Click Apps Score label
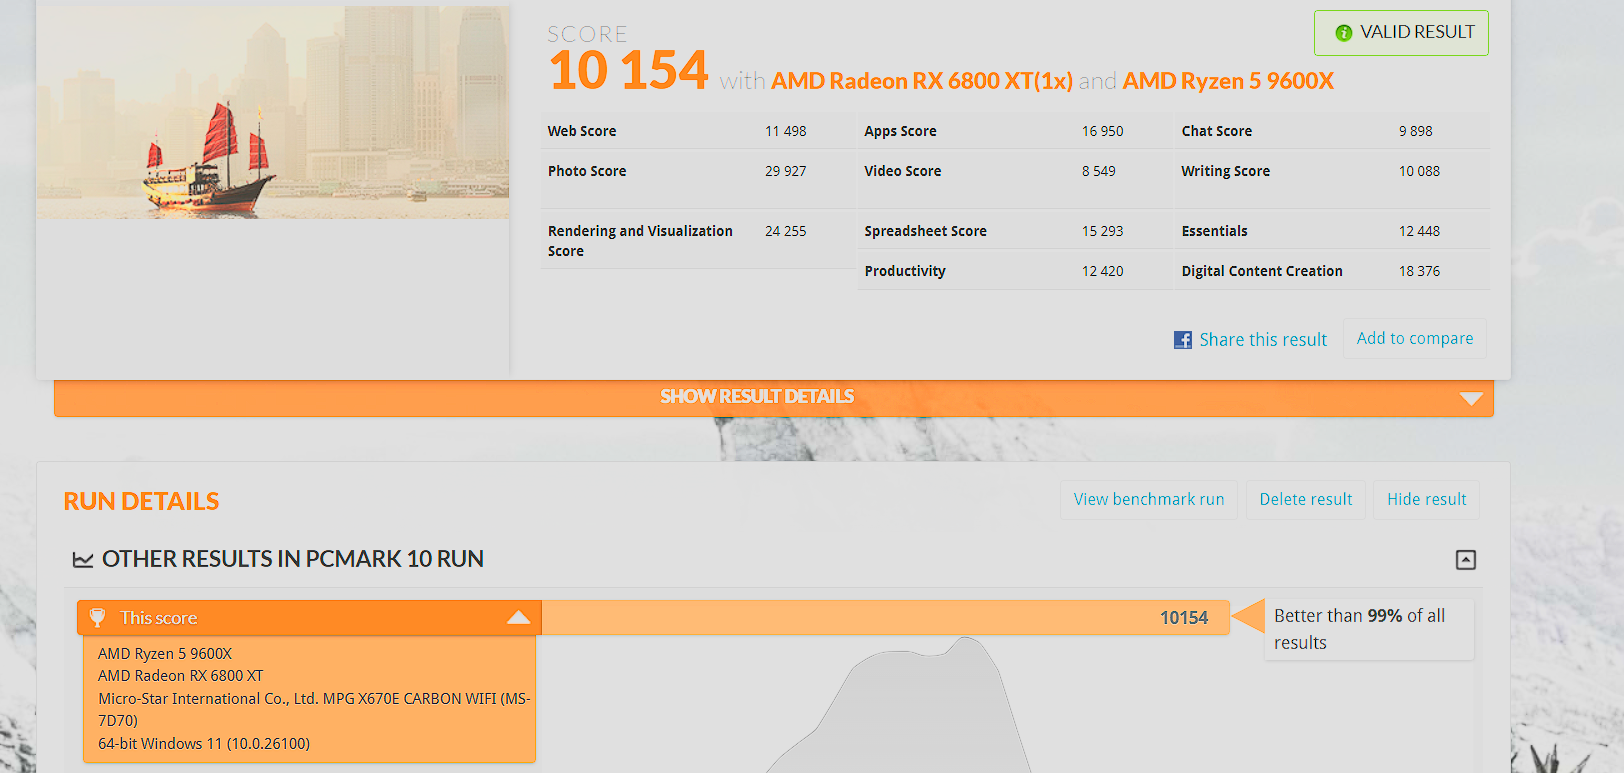The height and width of the screenshot is (773, 1624). pyautogui.click(x=900, y=131)
